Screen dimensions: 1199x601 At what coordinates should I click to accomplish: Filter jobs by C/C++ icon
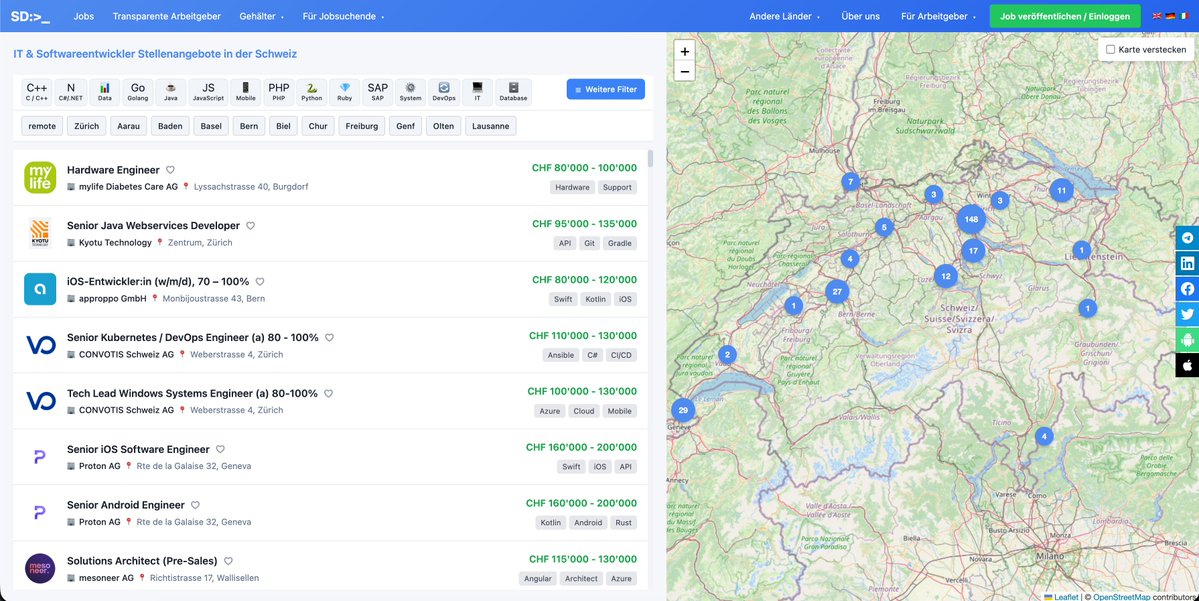coord(37,92)
